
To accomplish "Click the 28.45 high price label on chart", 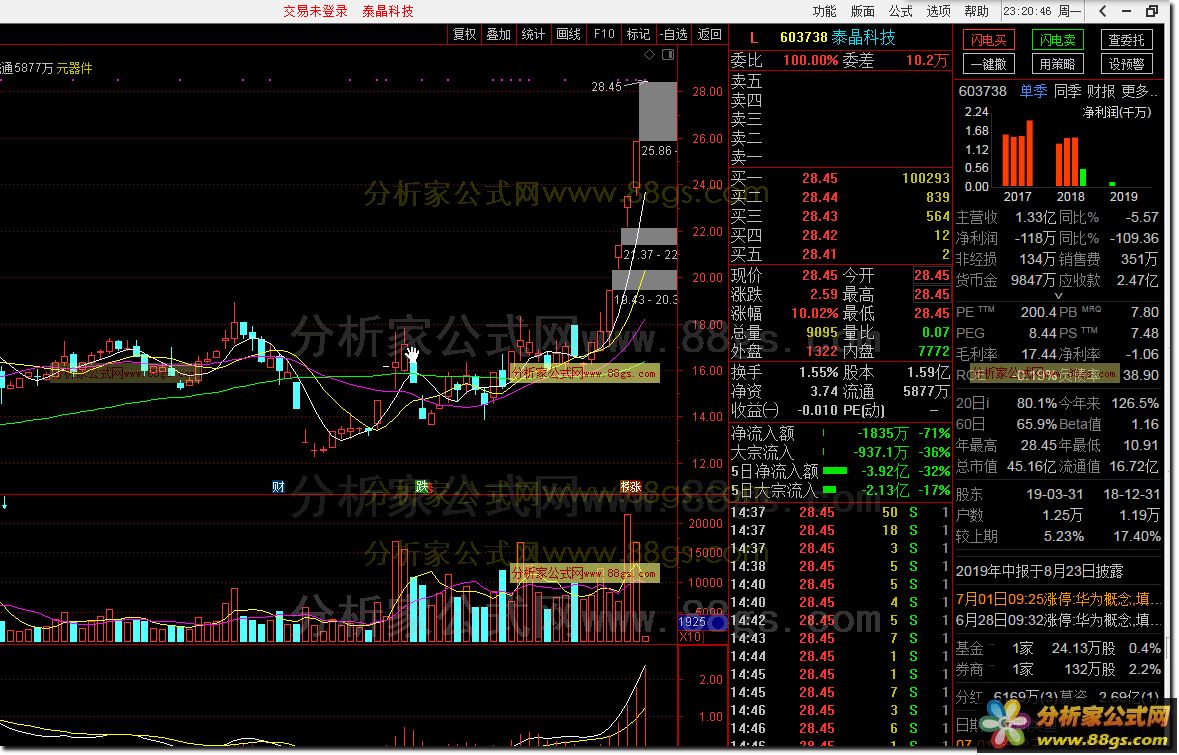I will pyautogui.click(x=606, y=86).
